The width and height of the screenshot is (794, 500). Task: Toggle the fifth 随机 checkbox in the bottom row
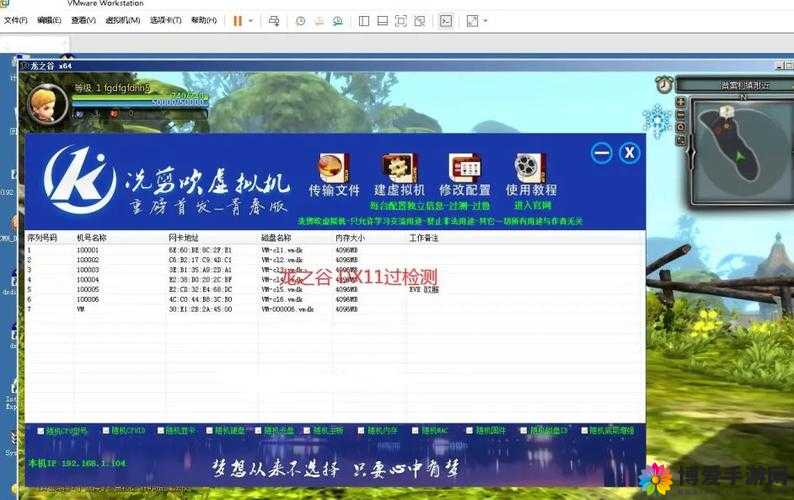pos(258,431)
